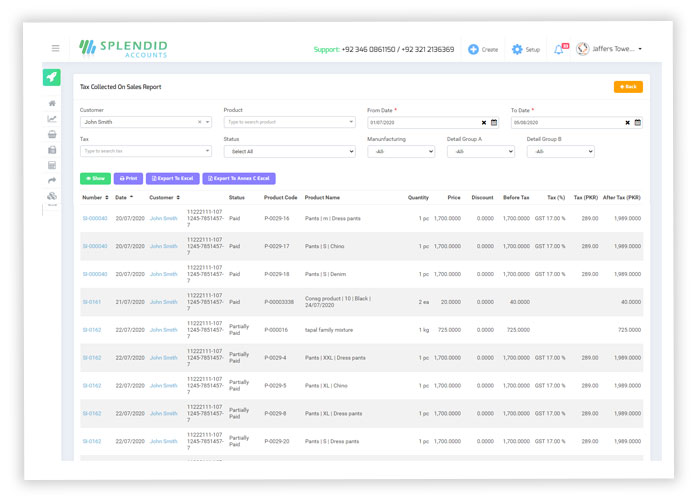
Task: Open the Setup menu
Action: click(525, 49)
